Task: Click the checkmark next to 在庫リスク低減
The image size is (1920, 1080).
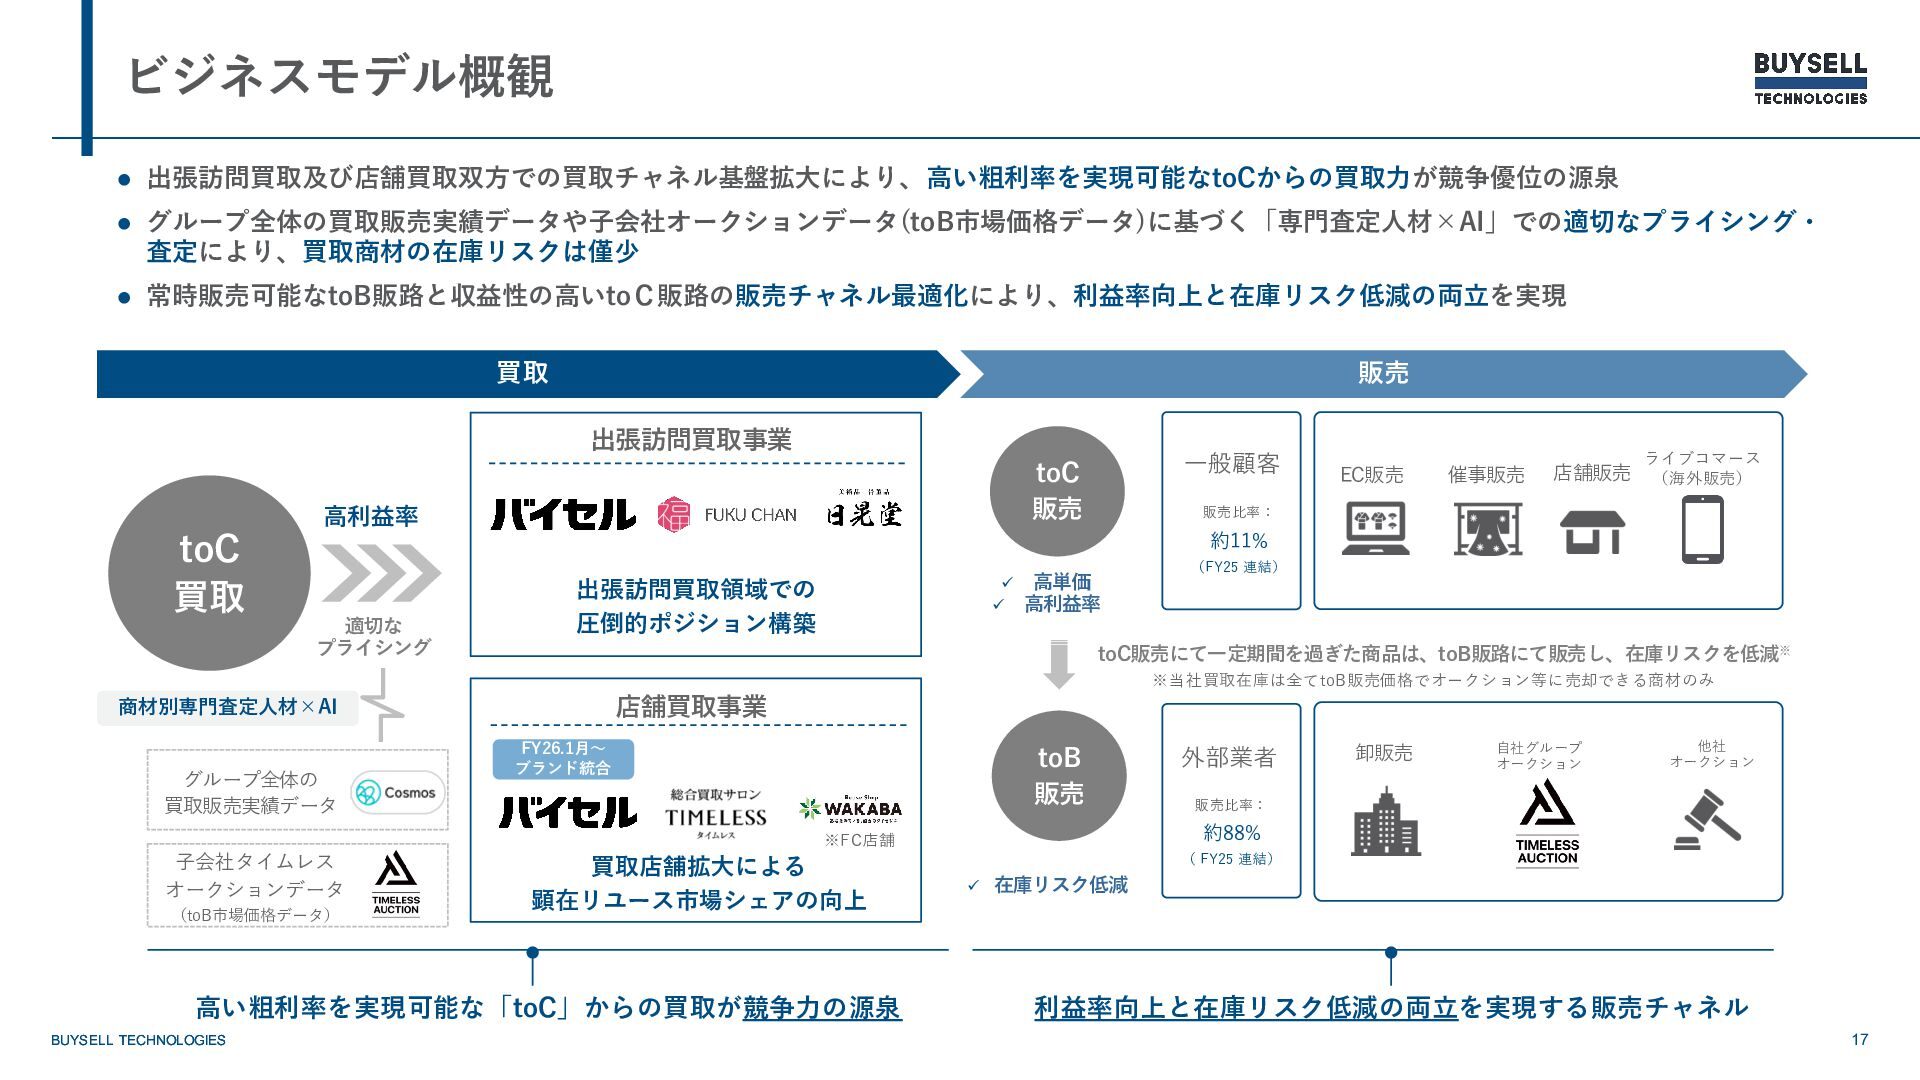Action: coord(973,885)
